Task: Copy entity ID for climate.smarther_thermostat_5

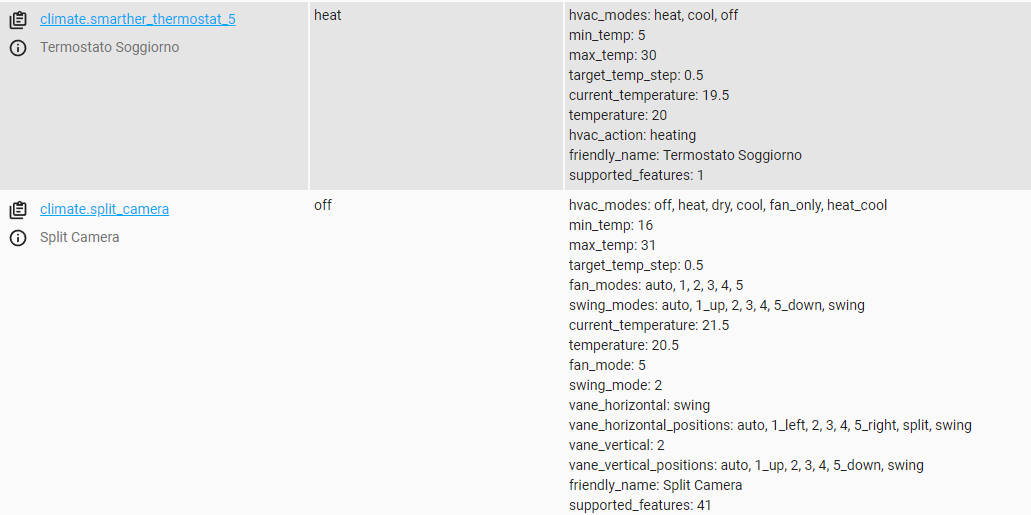Action: coord(18,20)
